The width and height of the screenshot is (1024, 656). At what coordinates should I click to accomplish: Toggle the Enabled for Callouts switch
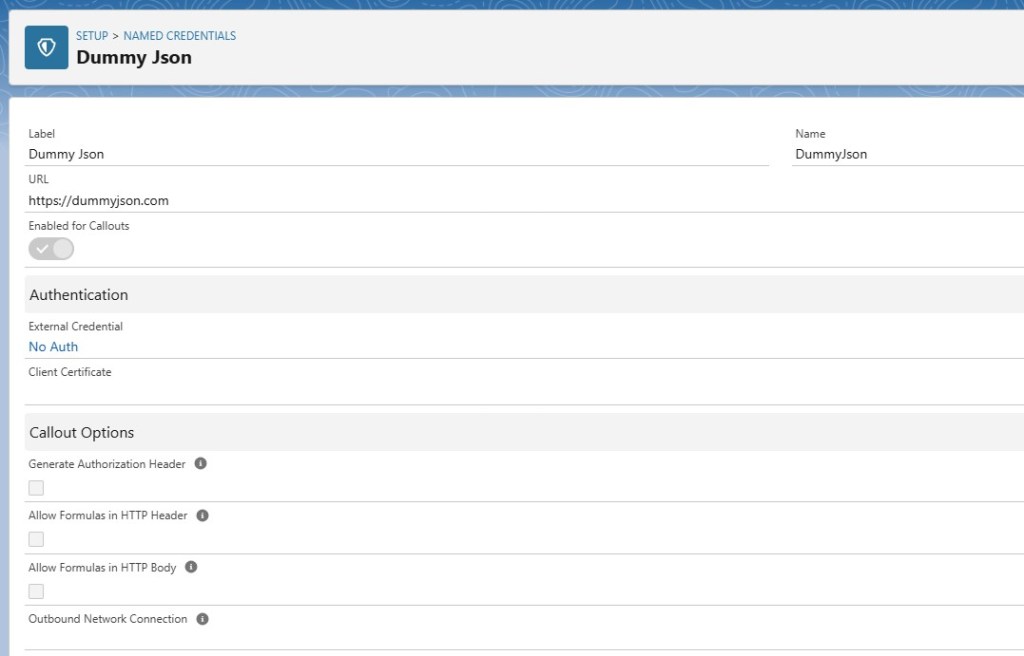coord(51,249)
